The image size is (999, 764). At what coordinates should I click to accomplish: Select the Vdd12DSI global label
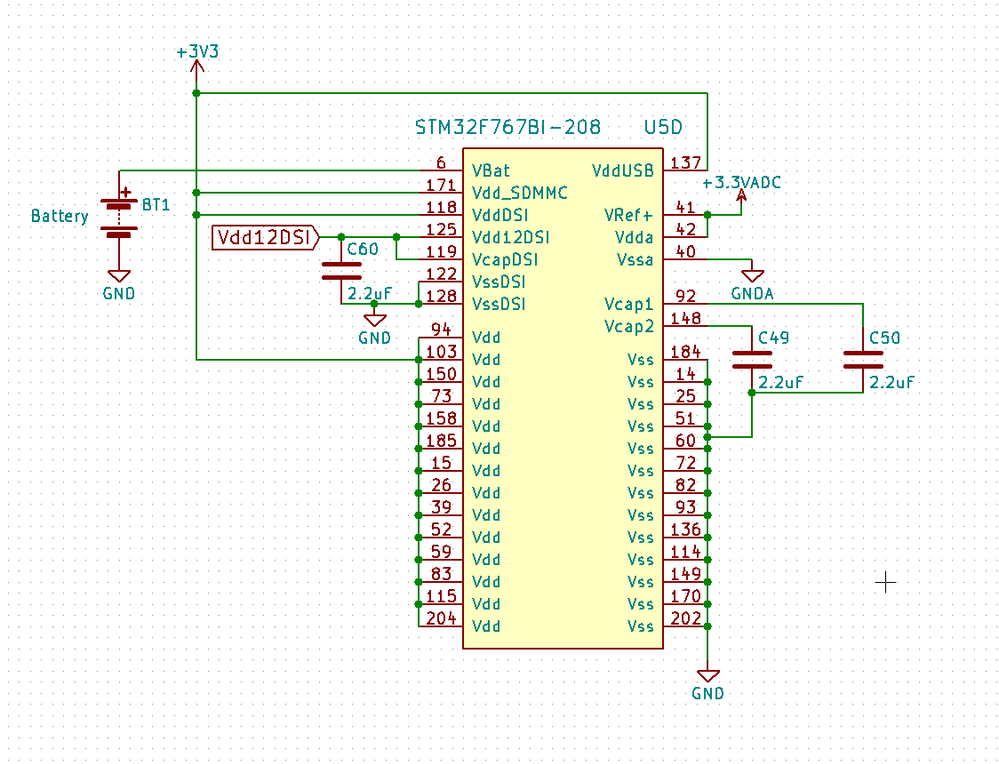coord(266,238)
